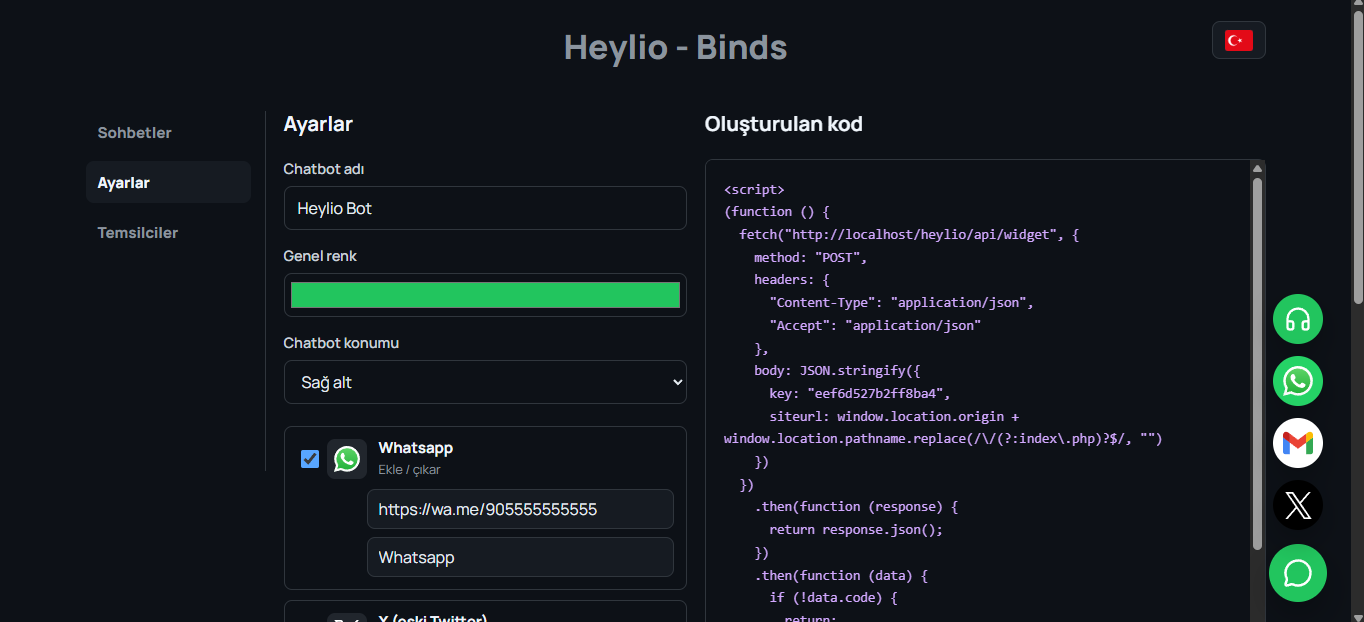1364x622 pixels.
Task: Click the return response.json() code line
Action: (x=856, y=530)
